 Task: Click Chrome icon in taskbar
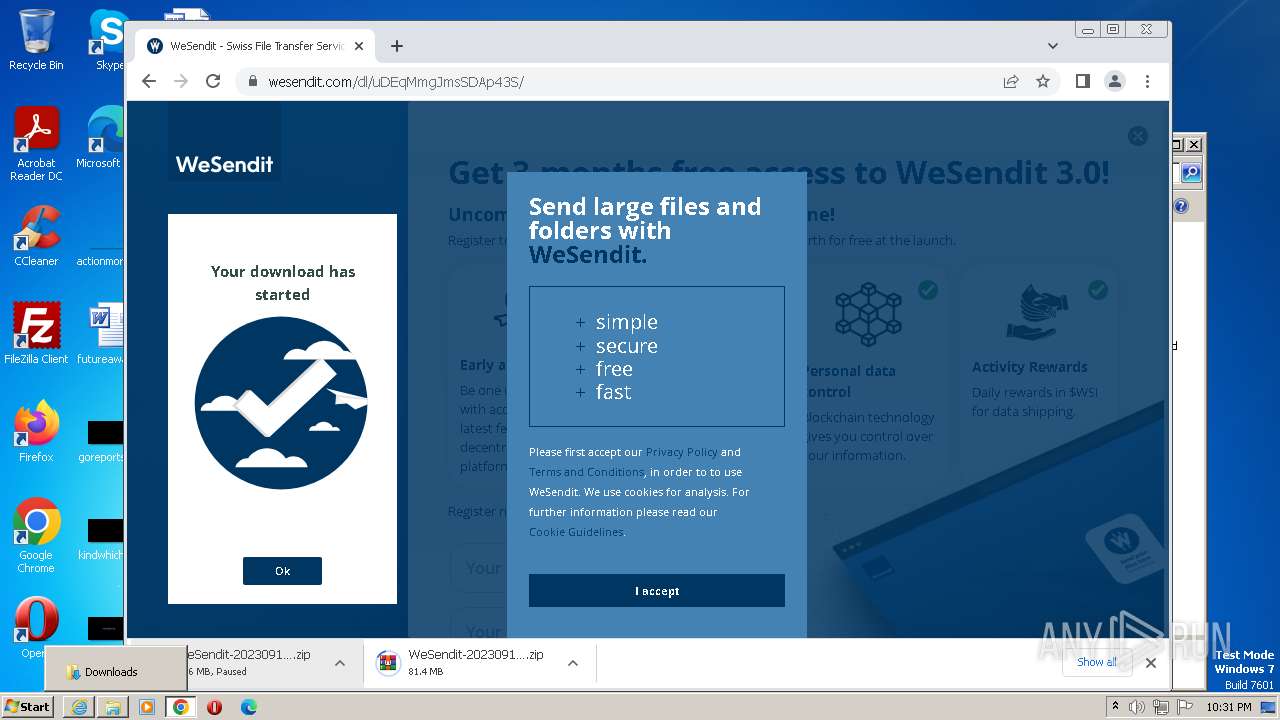(x=181, y=707)
